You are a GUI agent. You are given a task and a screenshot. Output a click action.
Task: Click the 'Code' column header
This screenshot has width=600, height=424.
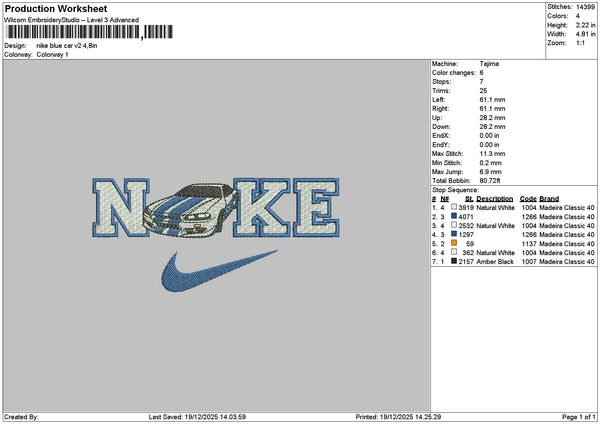(528, 199)
